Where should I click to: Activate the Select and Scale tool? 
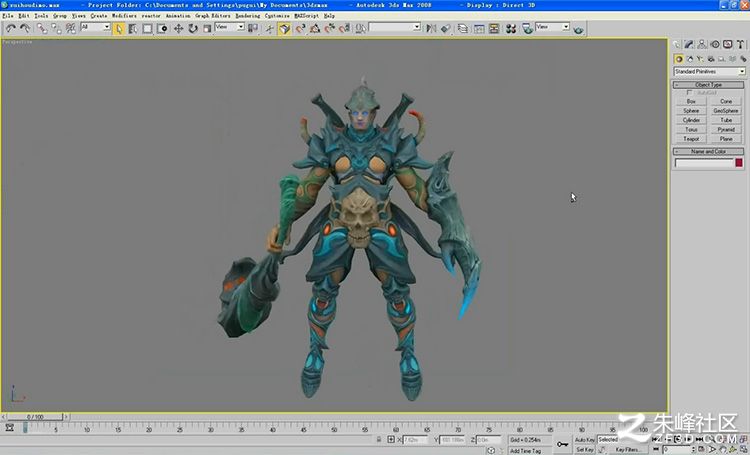pyautogui.click(x=207, y=29)
